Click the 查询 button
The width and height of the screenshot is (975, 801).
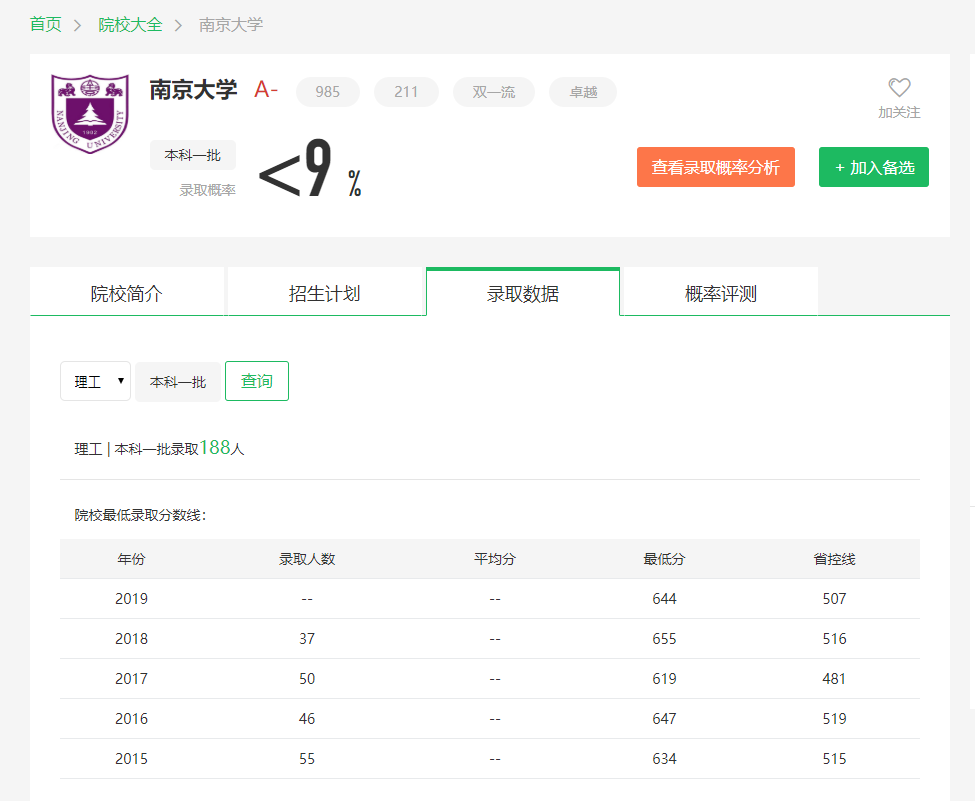(x=257, y=381)
